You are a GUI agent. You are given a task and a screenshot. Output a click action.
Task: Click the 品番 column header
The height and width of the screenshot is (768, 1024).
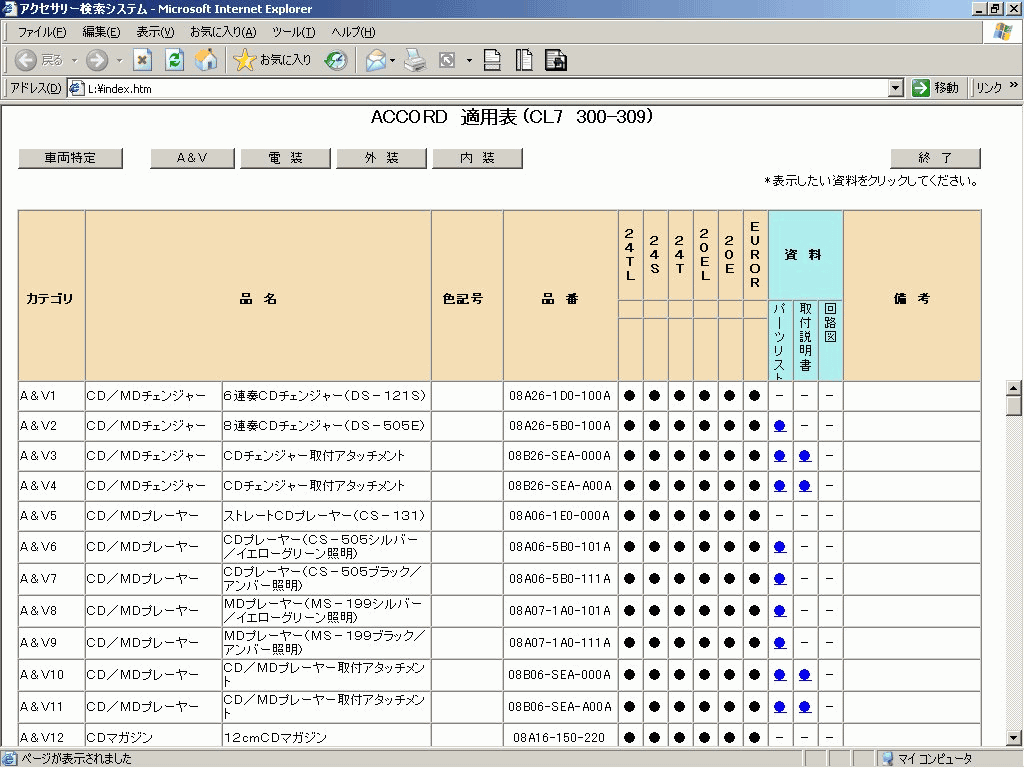coord(560,298)
